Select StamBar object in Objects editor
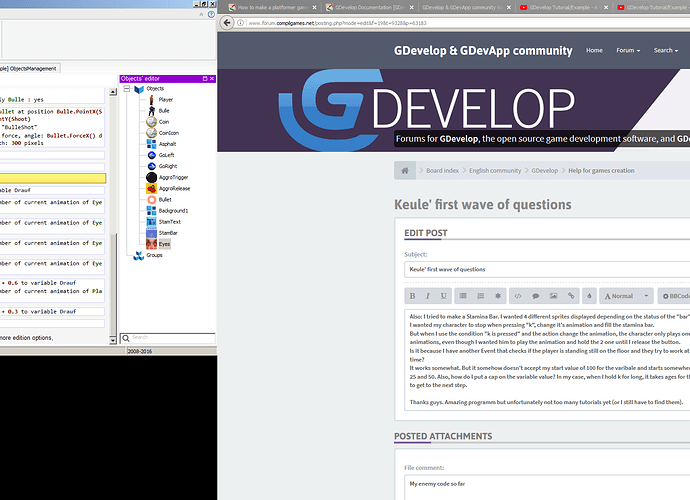 click(168, 233)
